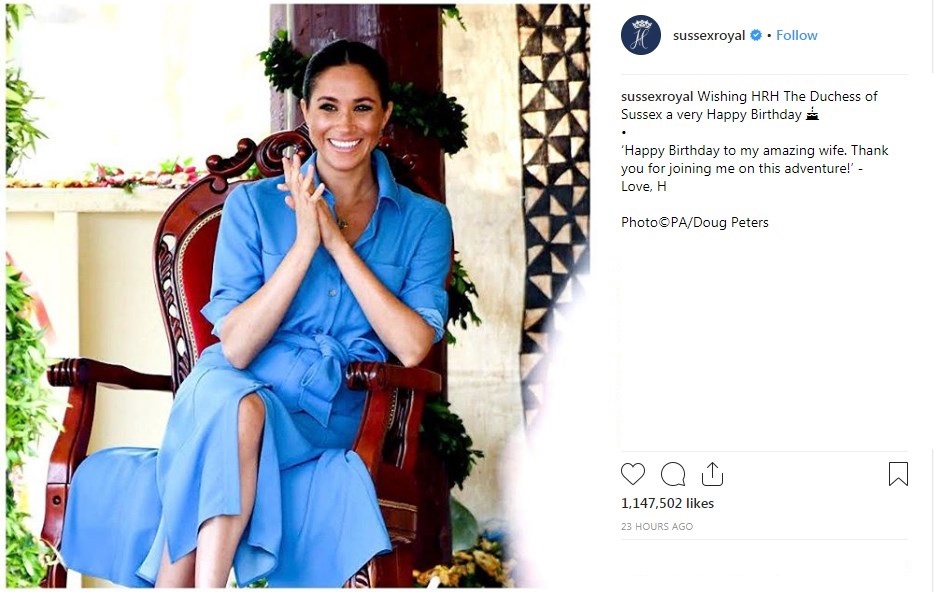
Task: Share the post using share icon
Action: (x=712, y=474)
